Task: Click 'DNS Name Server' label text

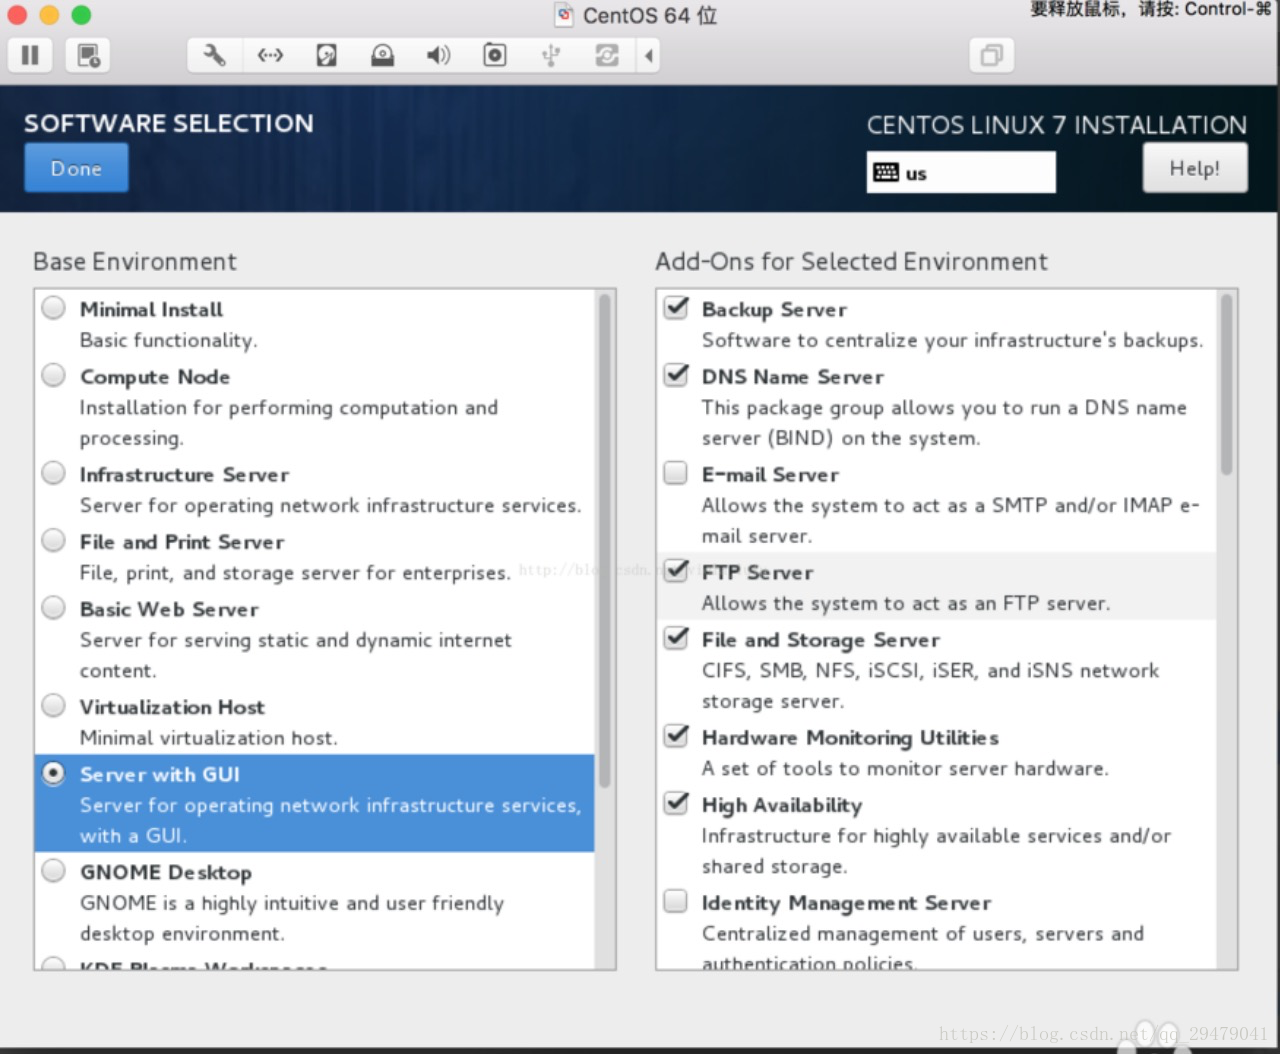Action: click(x=793, y=377)
